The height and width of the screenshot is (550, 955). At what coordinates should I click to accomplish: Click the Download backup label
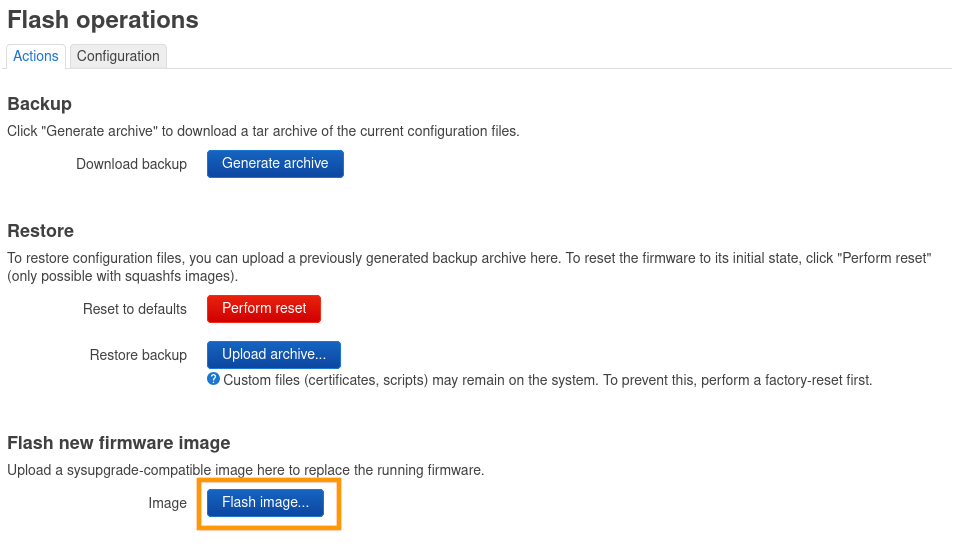(x=131, y=164)
